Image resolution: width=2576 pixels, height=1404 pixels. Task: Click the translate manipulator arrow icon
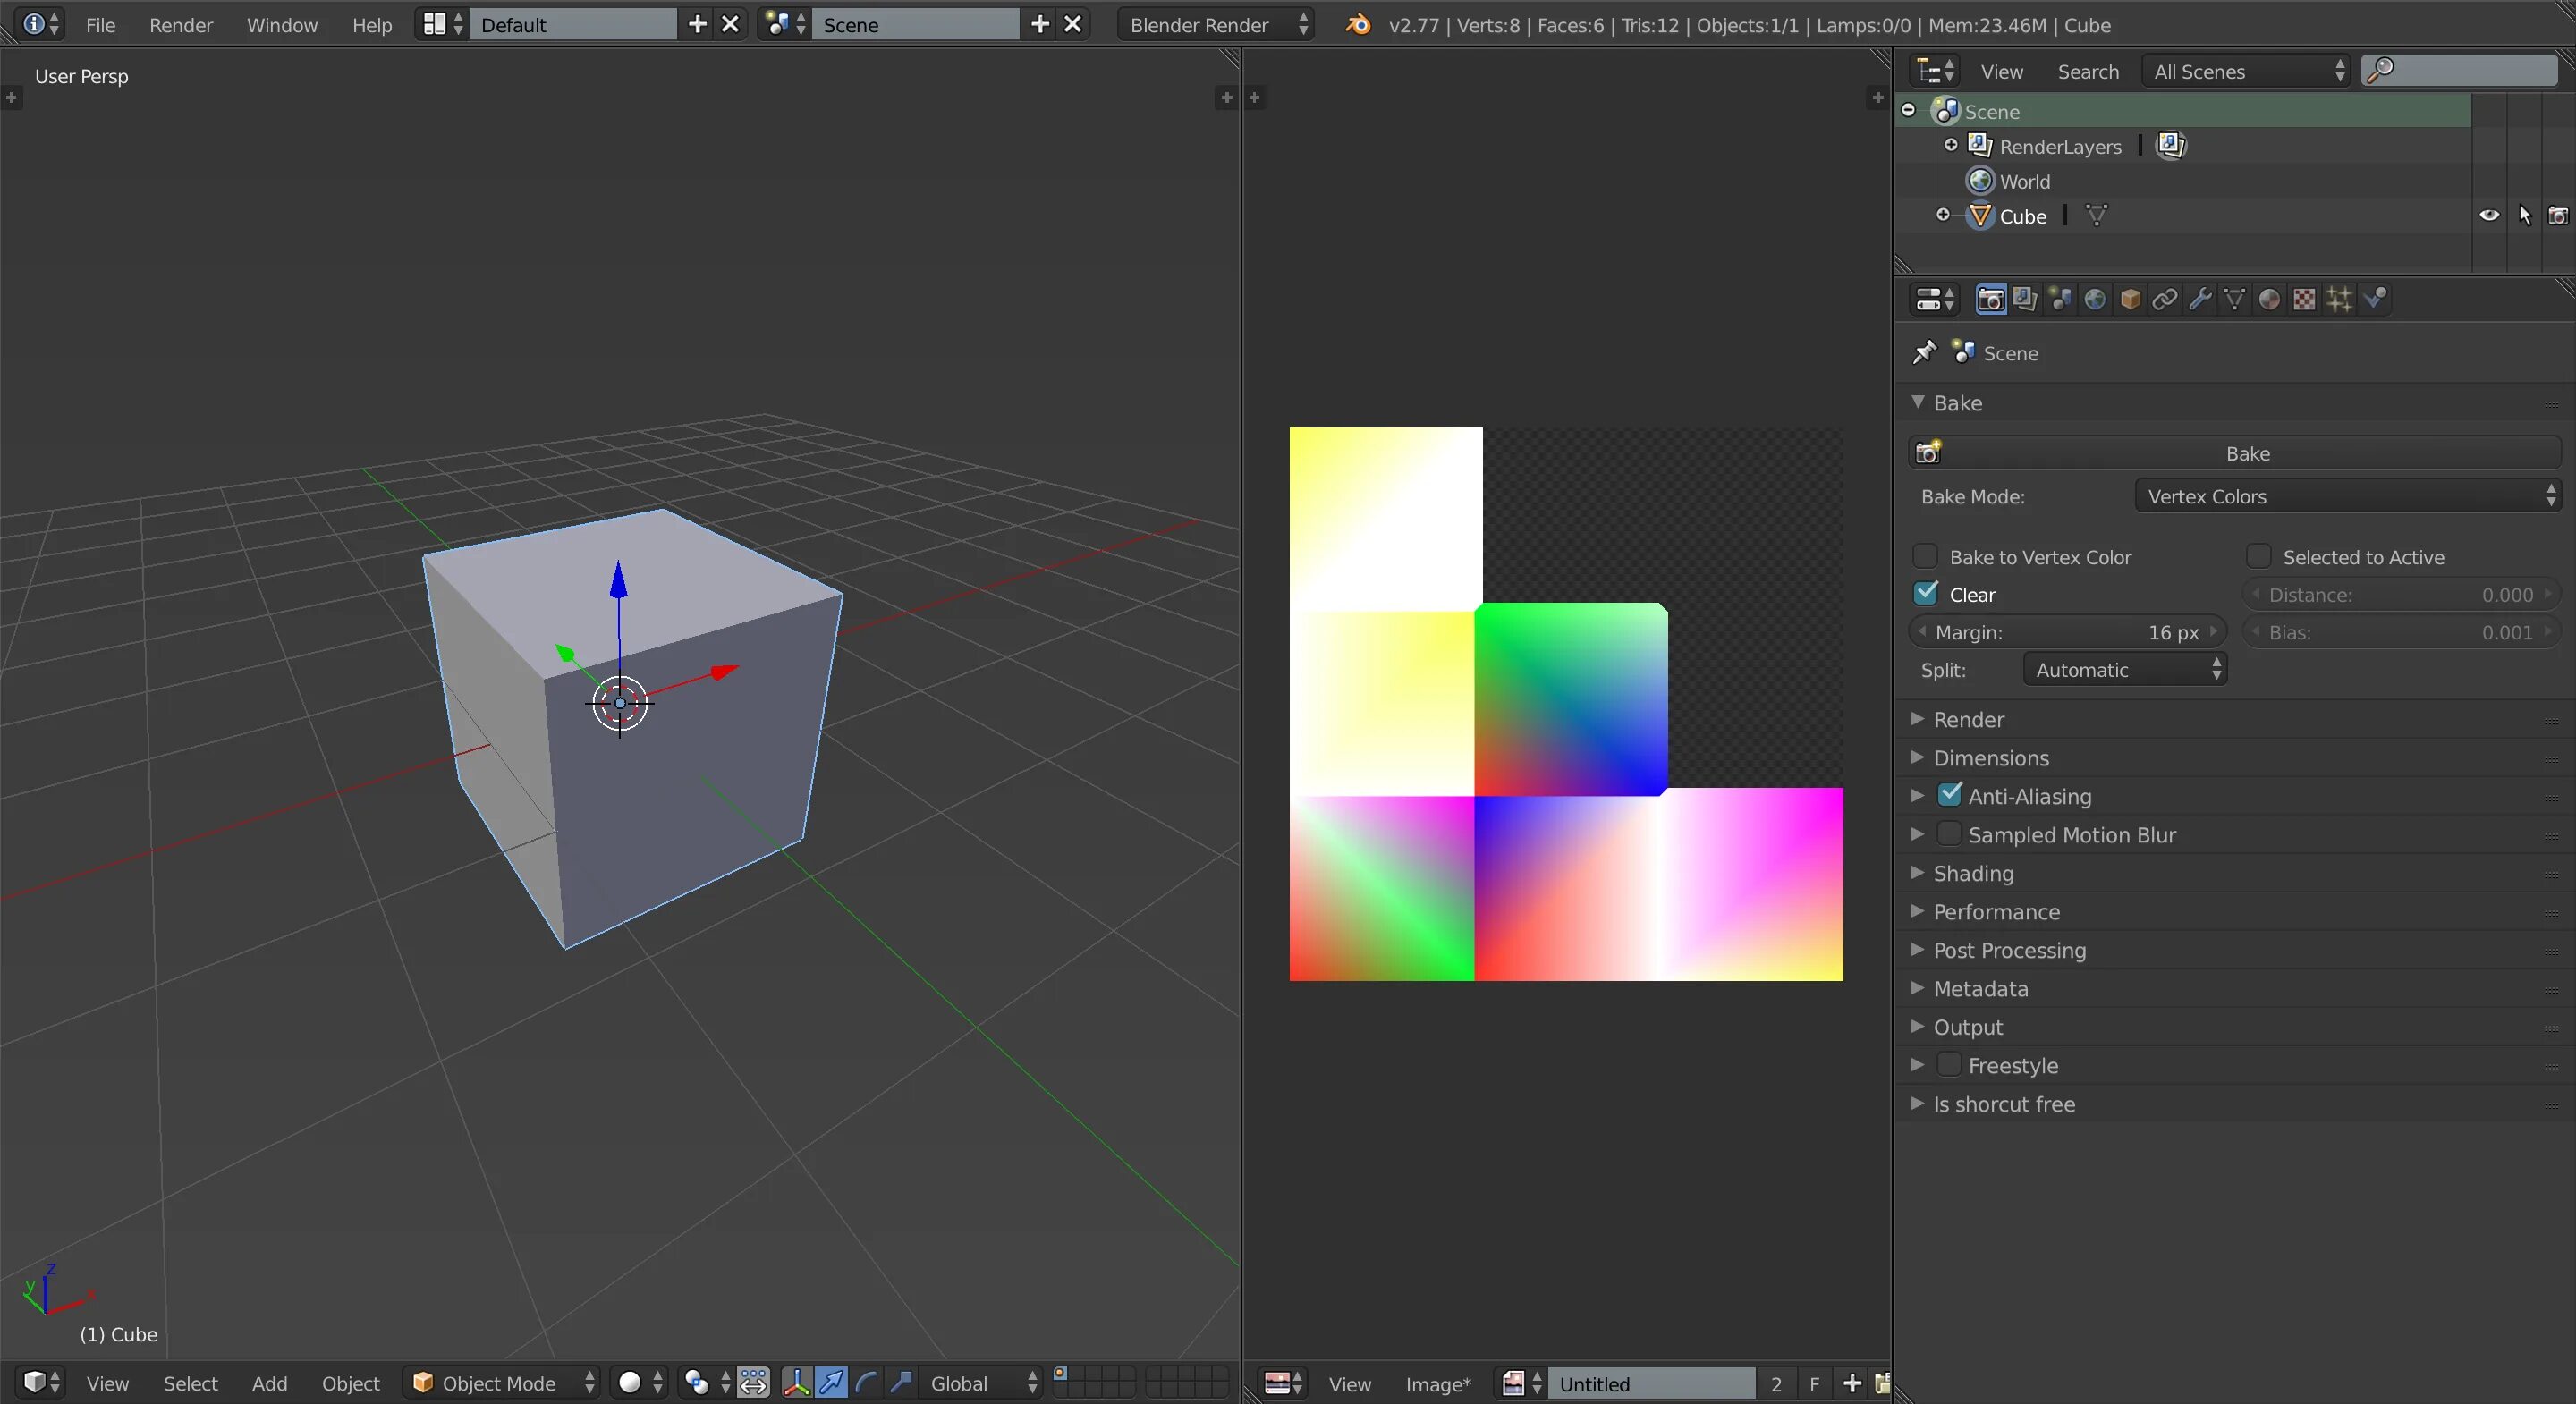click(831, 1383)
